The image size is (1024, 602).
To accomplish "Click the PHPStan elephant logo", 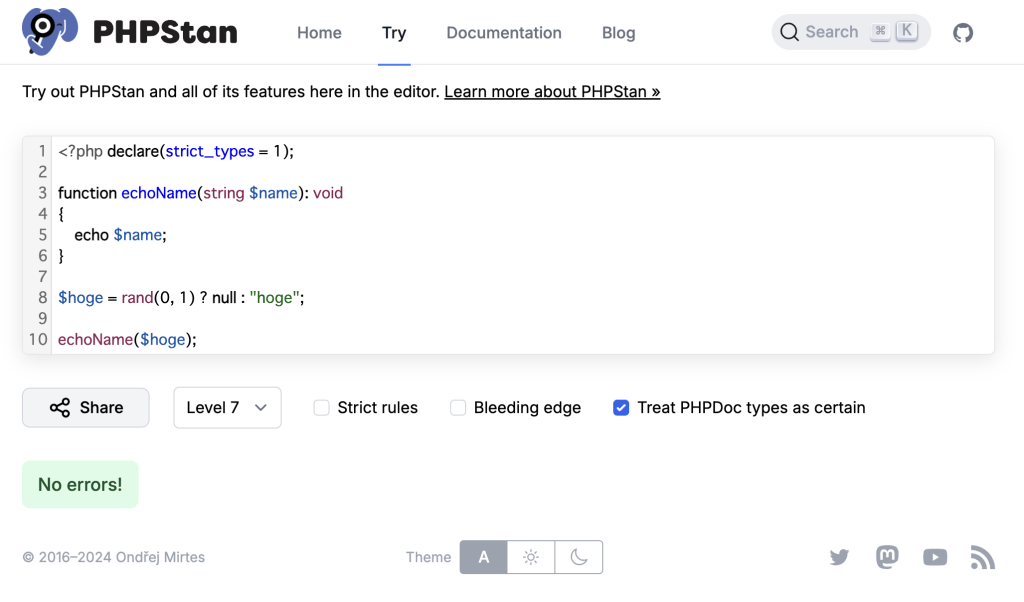I will [x=50, y=32].
